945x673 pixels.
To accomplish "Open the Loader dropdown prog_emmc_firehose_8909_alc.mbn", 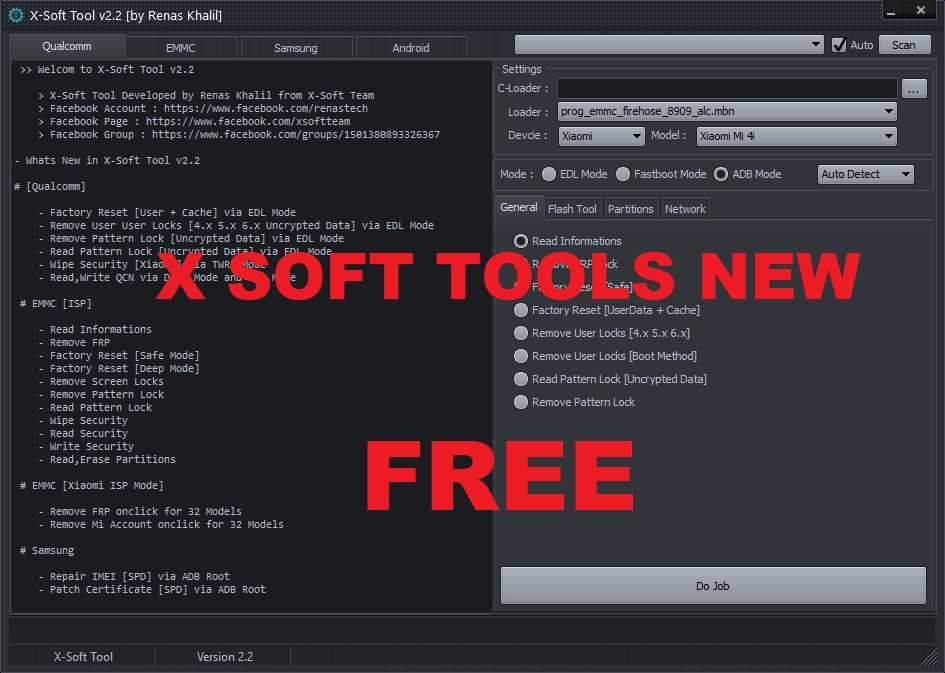I will [727, 111].
